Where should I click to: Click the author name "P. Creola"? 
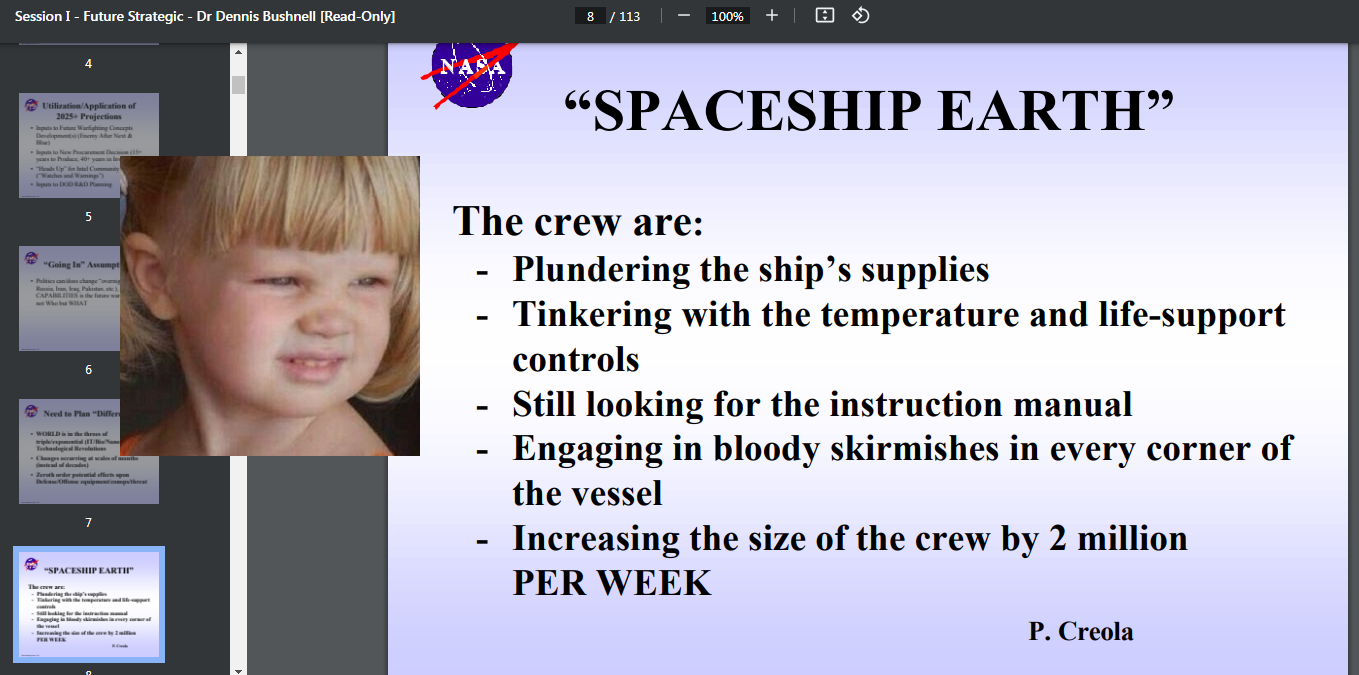tap(1080, 631)
